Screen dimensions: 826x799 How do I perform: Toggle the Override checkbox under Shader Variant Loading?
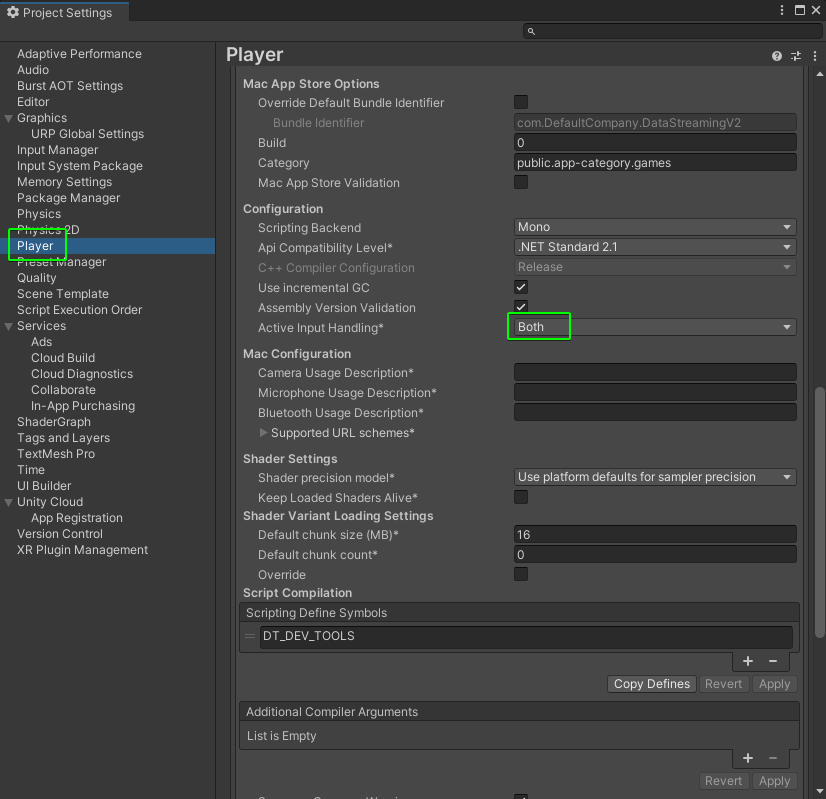click(x=519, y=574)
